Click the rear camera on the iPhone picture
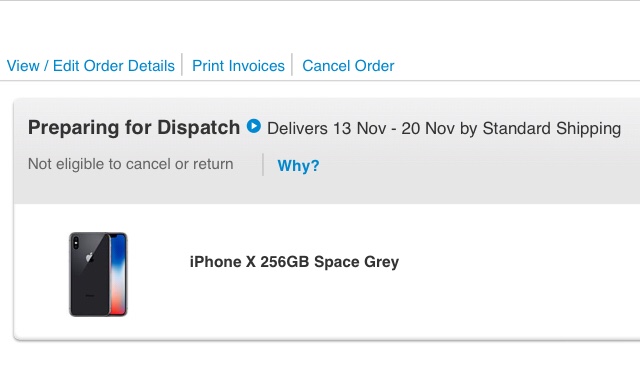The width and height of the screenshot is (640, 368). point(76,243)
